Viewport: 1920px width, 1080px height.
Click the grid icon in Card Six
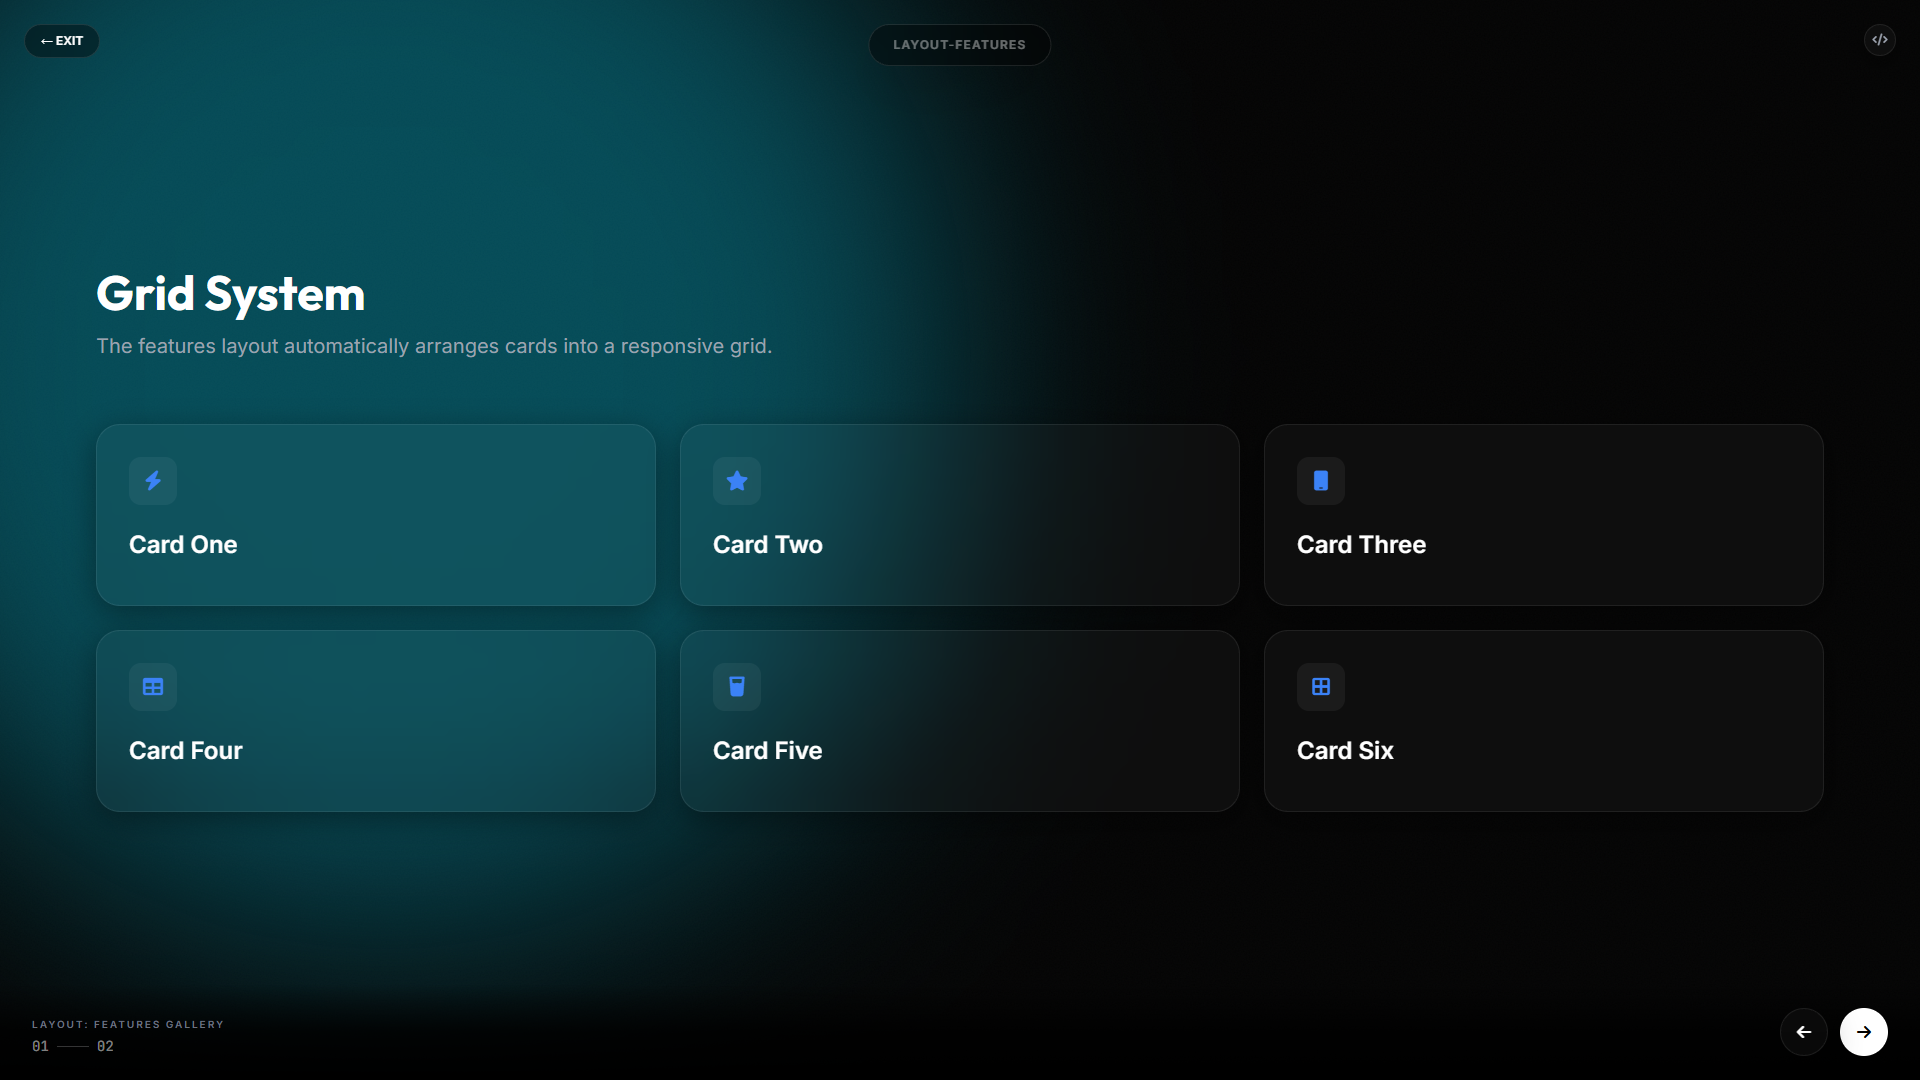coord(1321,687)
